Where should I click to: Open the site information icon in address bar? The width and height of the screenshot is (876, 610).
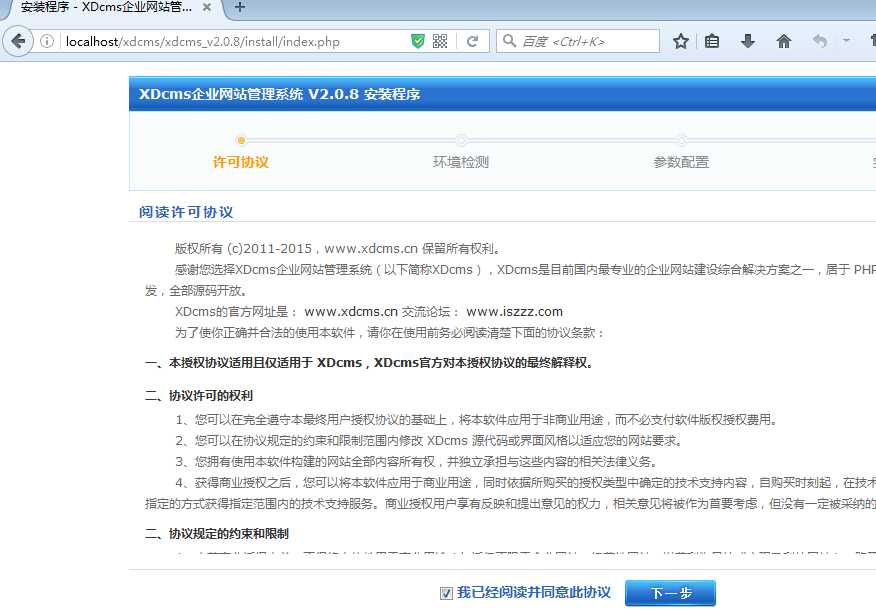click(47, 41)
